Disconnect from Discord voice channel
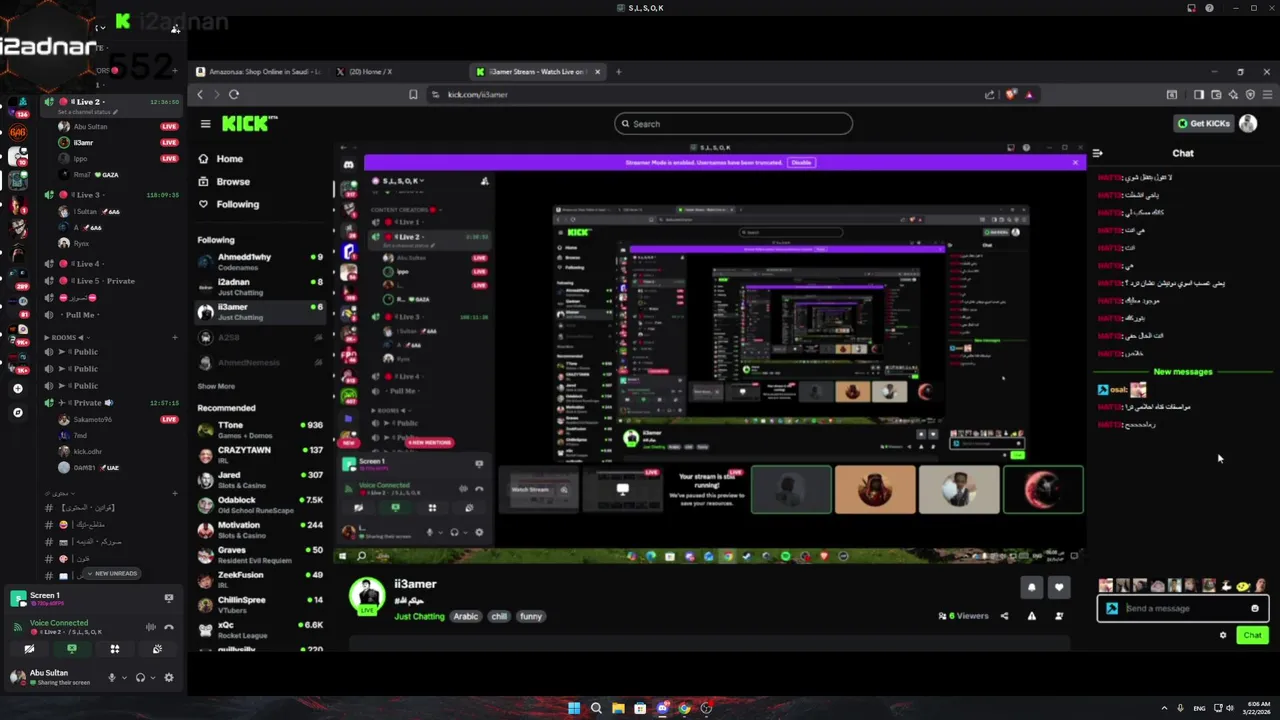Viewport: 1280px width, 720px height. click(x=169, y=627)
